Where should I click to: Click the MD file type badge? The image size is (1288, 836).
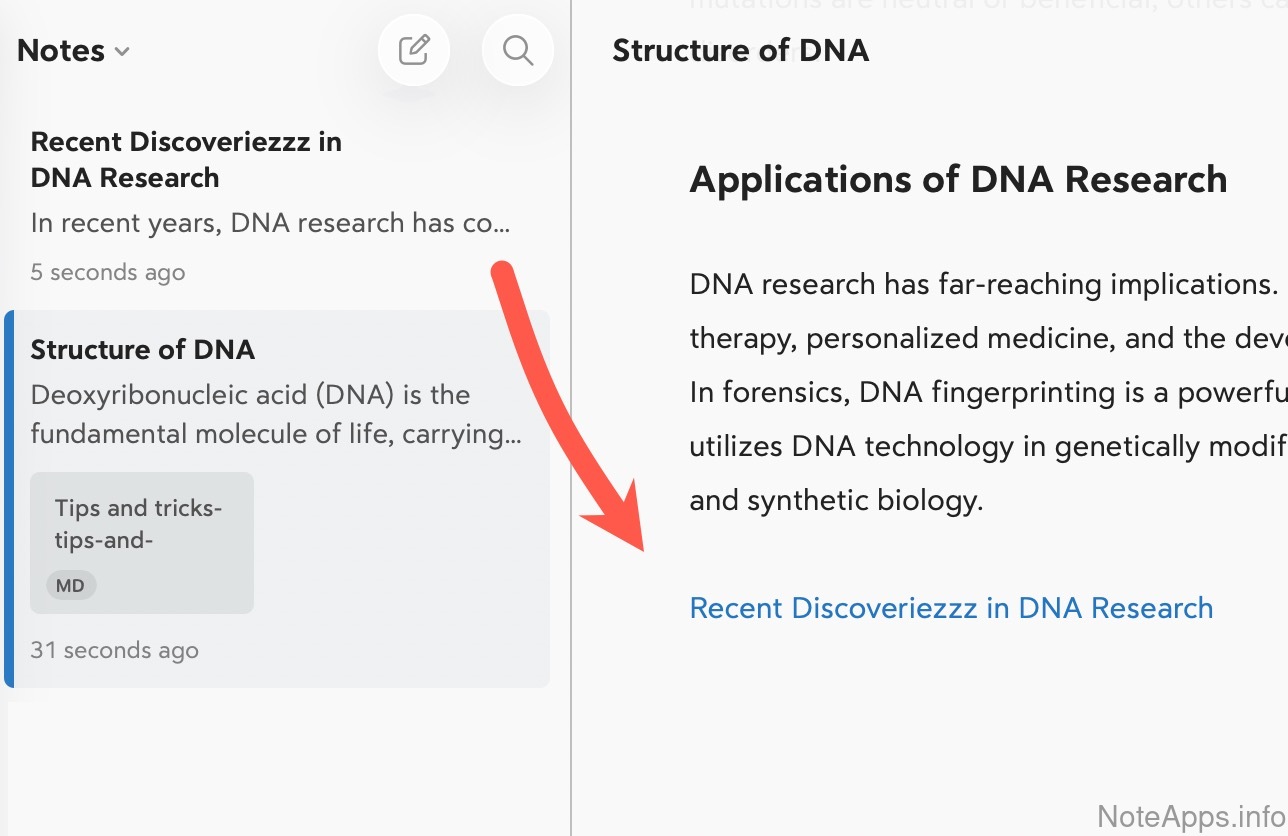click(70, 585)
